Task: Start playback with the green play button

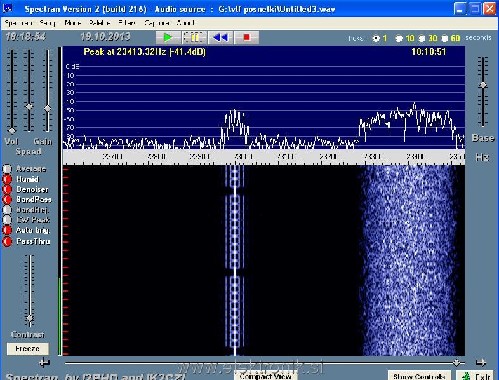Action: (168, 37)
